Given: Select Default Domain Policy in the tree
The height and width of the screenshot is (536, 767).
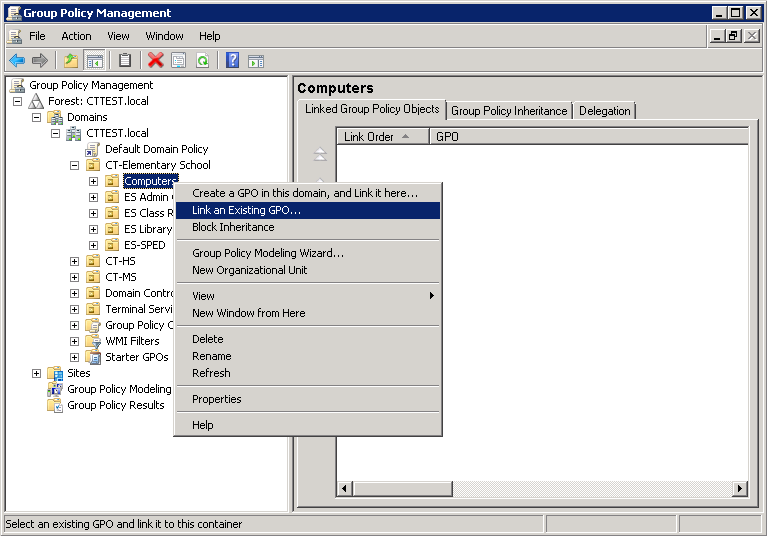Looking at the screenshot, I should [x=156, y=149].
